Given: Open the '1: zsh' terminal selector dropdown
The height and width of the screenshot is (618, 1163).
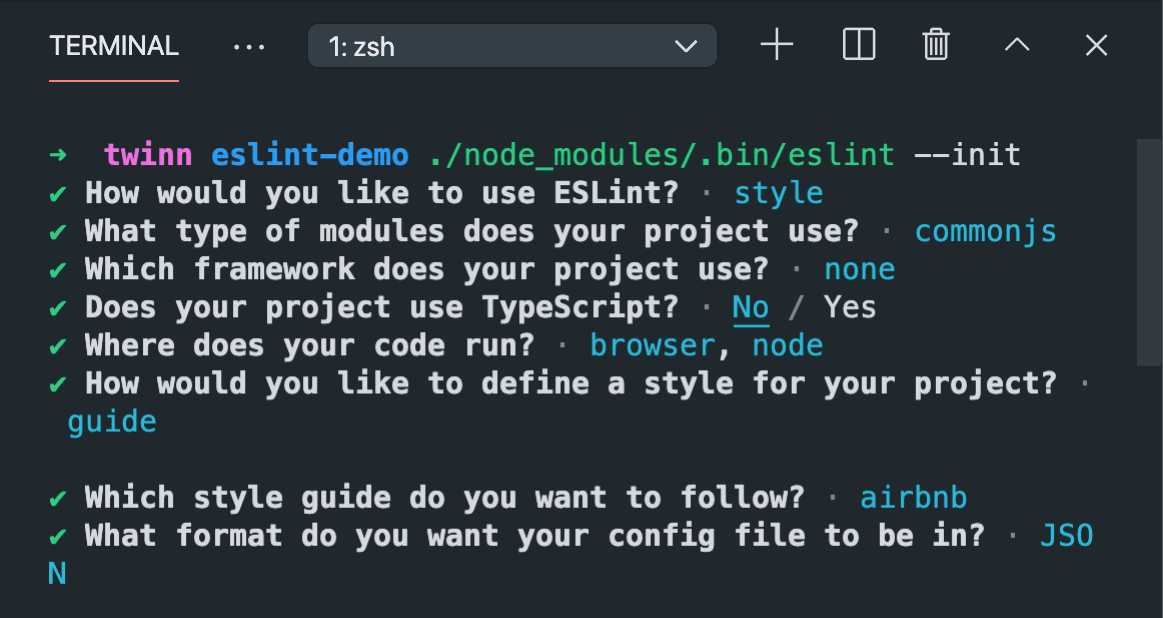Looking at the screenshot, I should pyautogui.click(x=513, y=46).
